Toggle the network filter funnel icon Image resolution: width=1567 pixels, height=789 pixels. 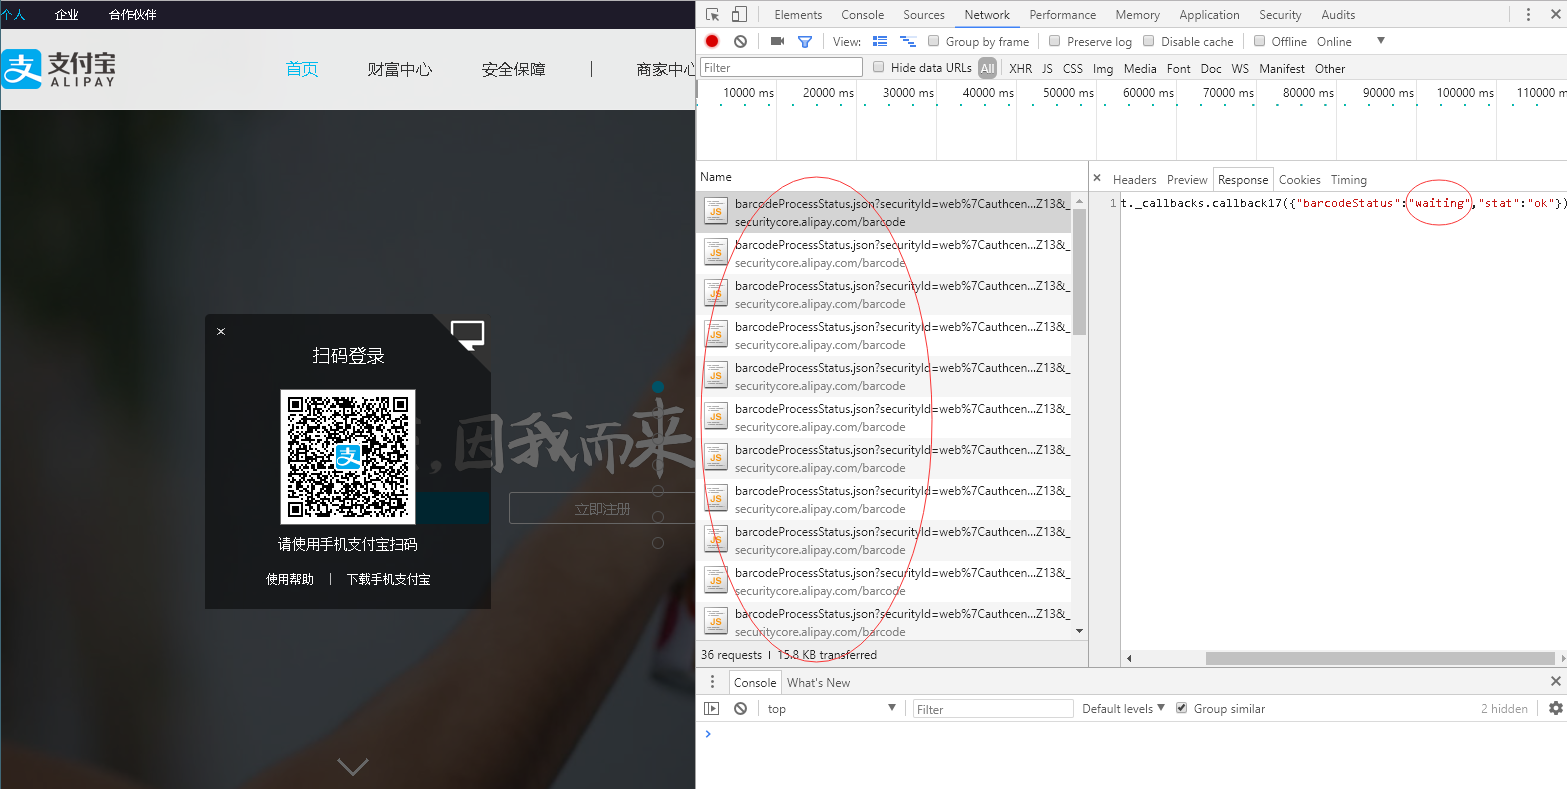pos(804,41)
